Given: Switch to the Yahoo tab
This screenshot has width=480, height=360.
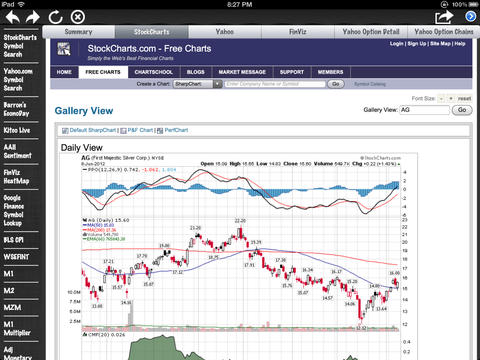Looking at the screenshot, I should tap(225, 32).
